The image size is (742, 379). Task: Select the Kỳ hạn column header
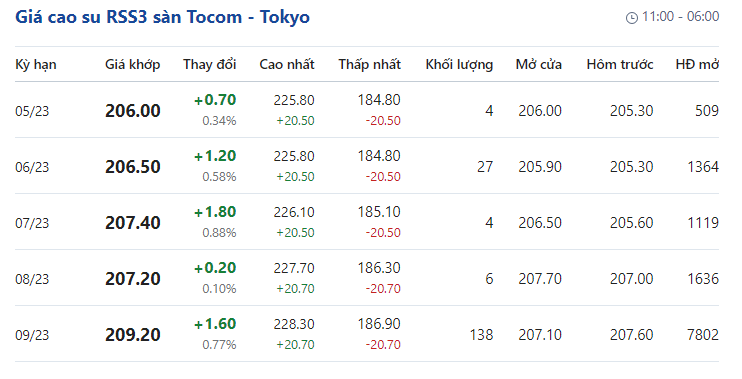coord(35,64)
